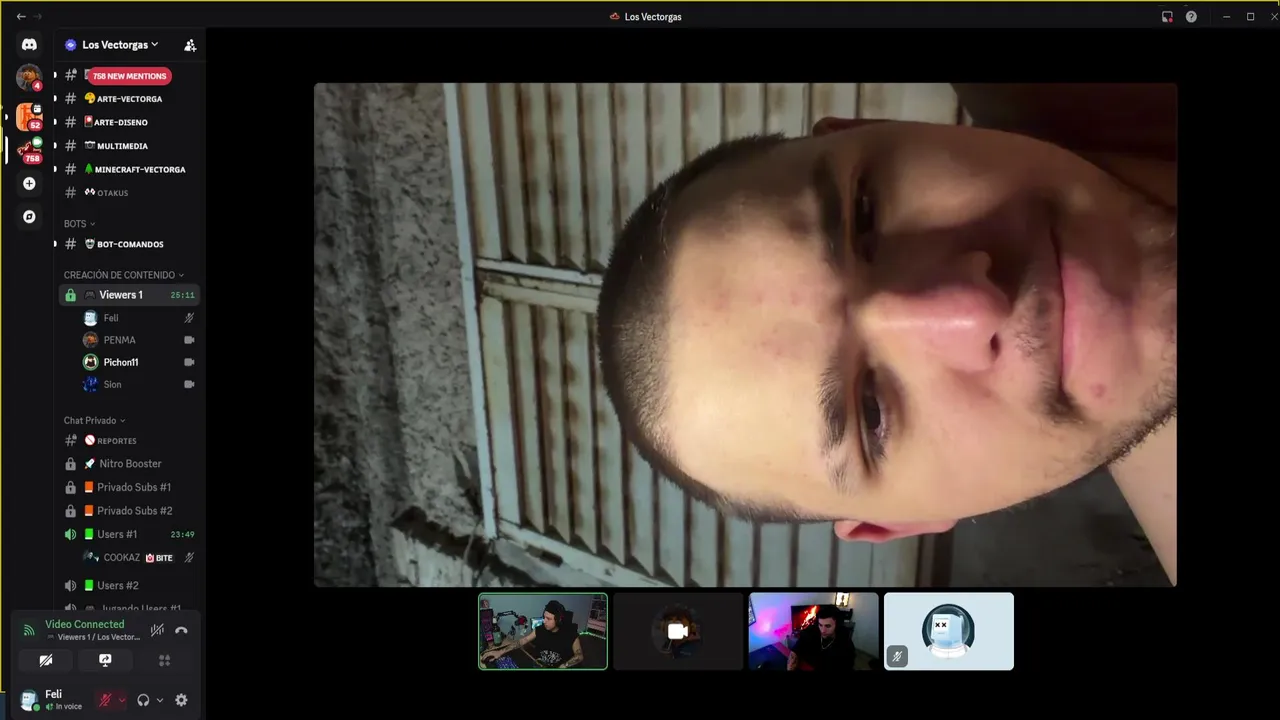The height and width of the screenshot is (720, 1280).
Task: Click the camera icon next to Sion
Action: pos(189,384)
